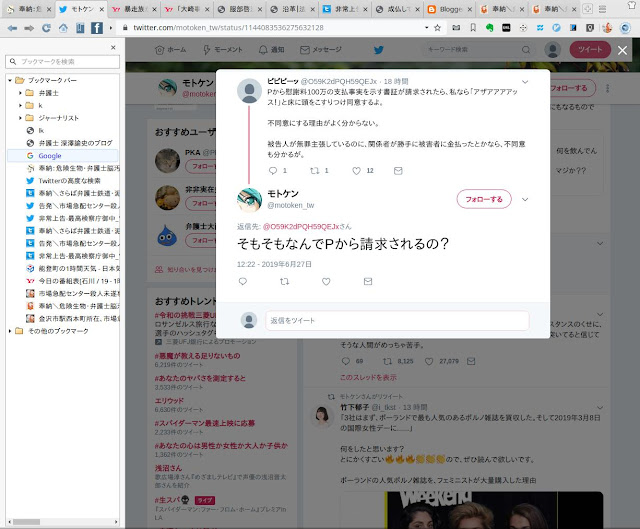Open 通知 notifications in navigation
This screenshot has height=529, width=640.
[271, 50]
